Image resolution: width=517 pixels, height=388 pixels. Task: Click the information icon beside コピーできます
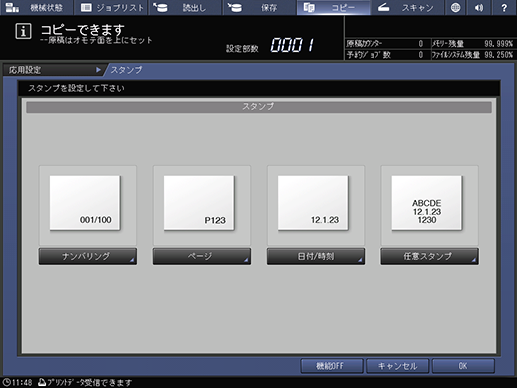(x=23, y=31)
